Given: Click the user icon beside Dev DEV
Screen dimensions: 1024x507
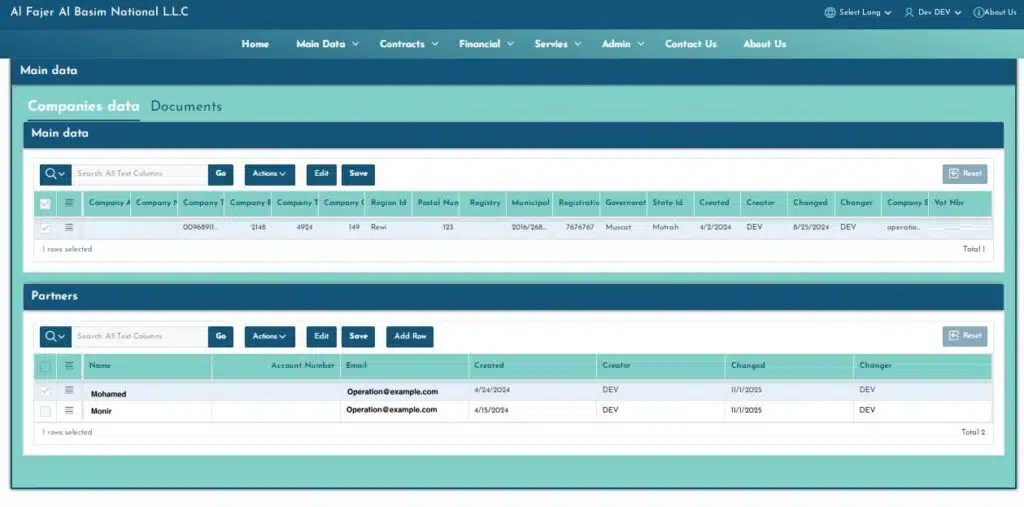Looking at the screenshot, I should [x=909, y=12].
